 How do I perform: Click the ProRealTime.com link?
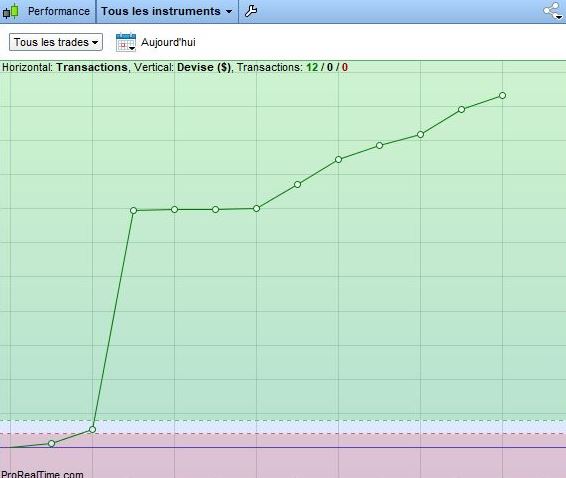42,474
